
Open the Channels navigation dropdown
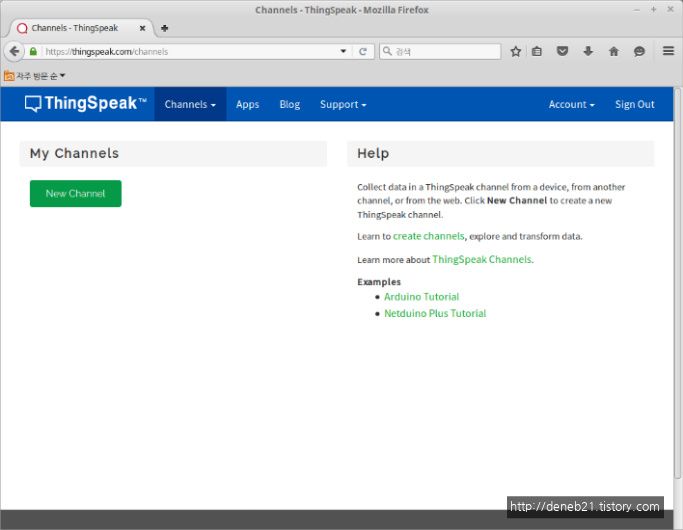(190, 104)
